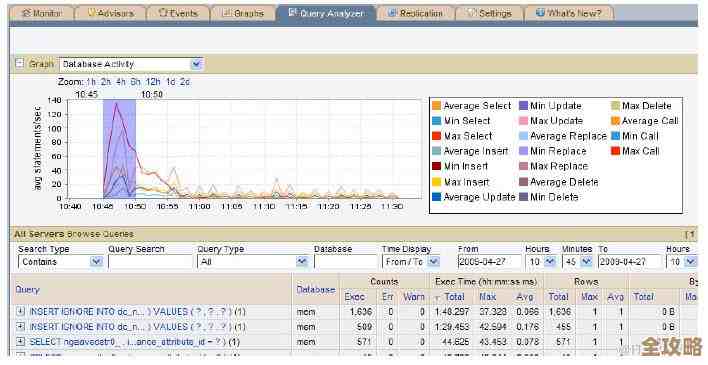Viewport: 708px width, 365px height.
Task: Set zoom to 2h
Action: (106, 82)
